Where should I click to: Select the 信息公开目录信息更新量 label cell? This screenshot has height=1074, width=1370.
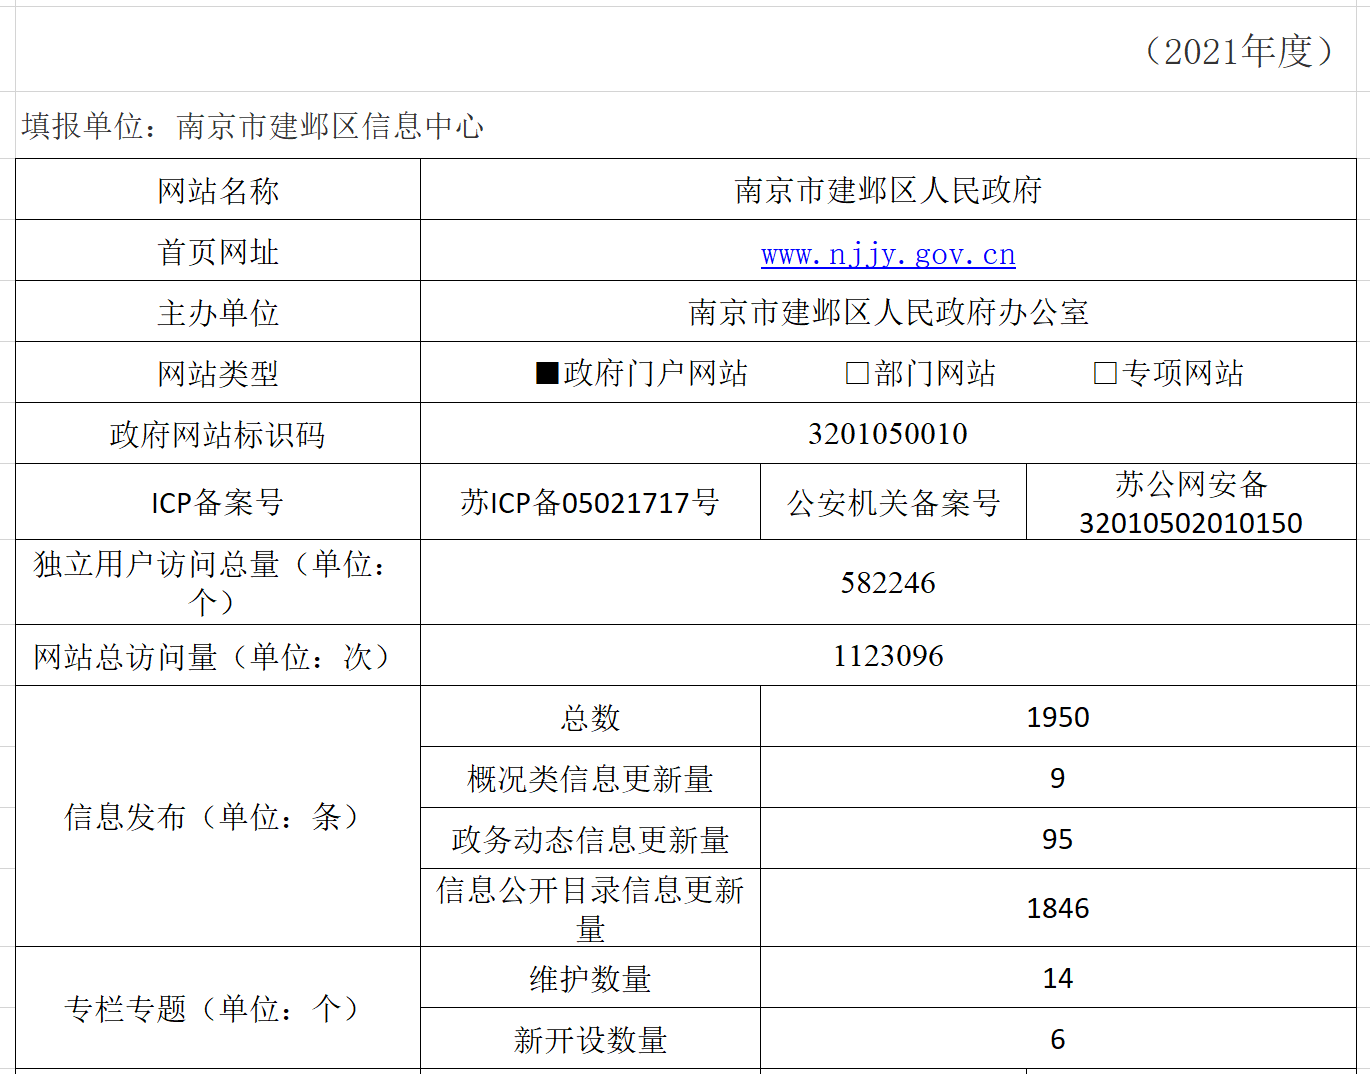590,908
